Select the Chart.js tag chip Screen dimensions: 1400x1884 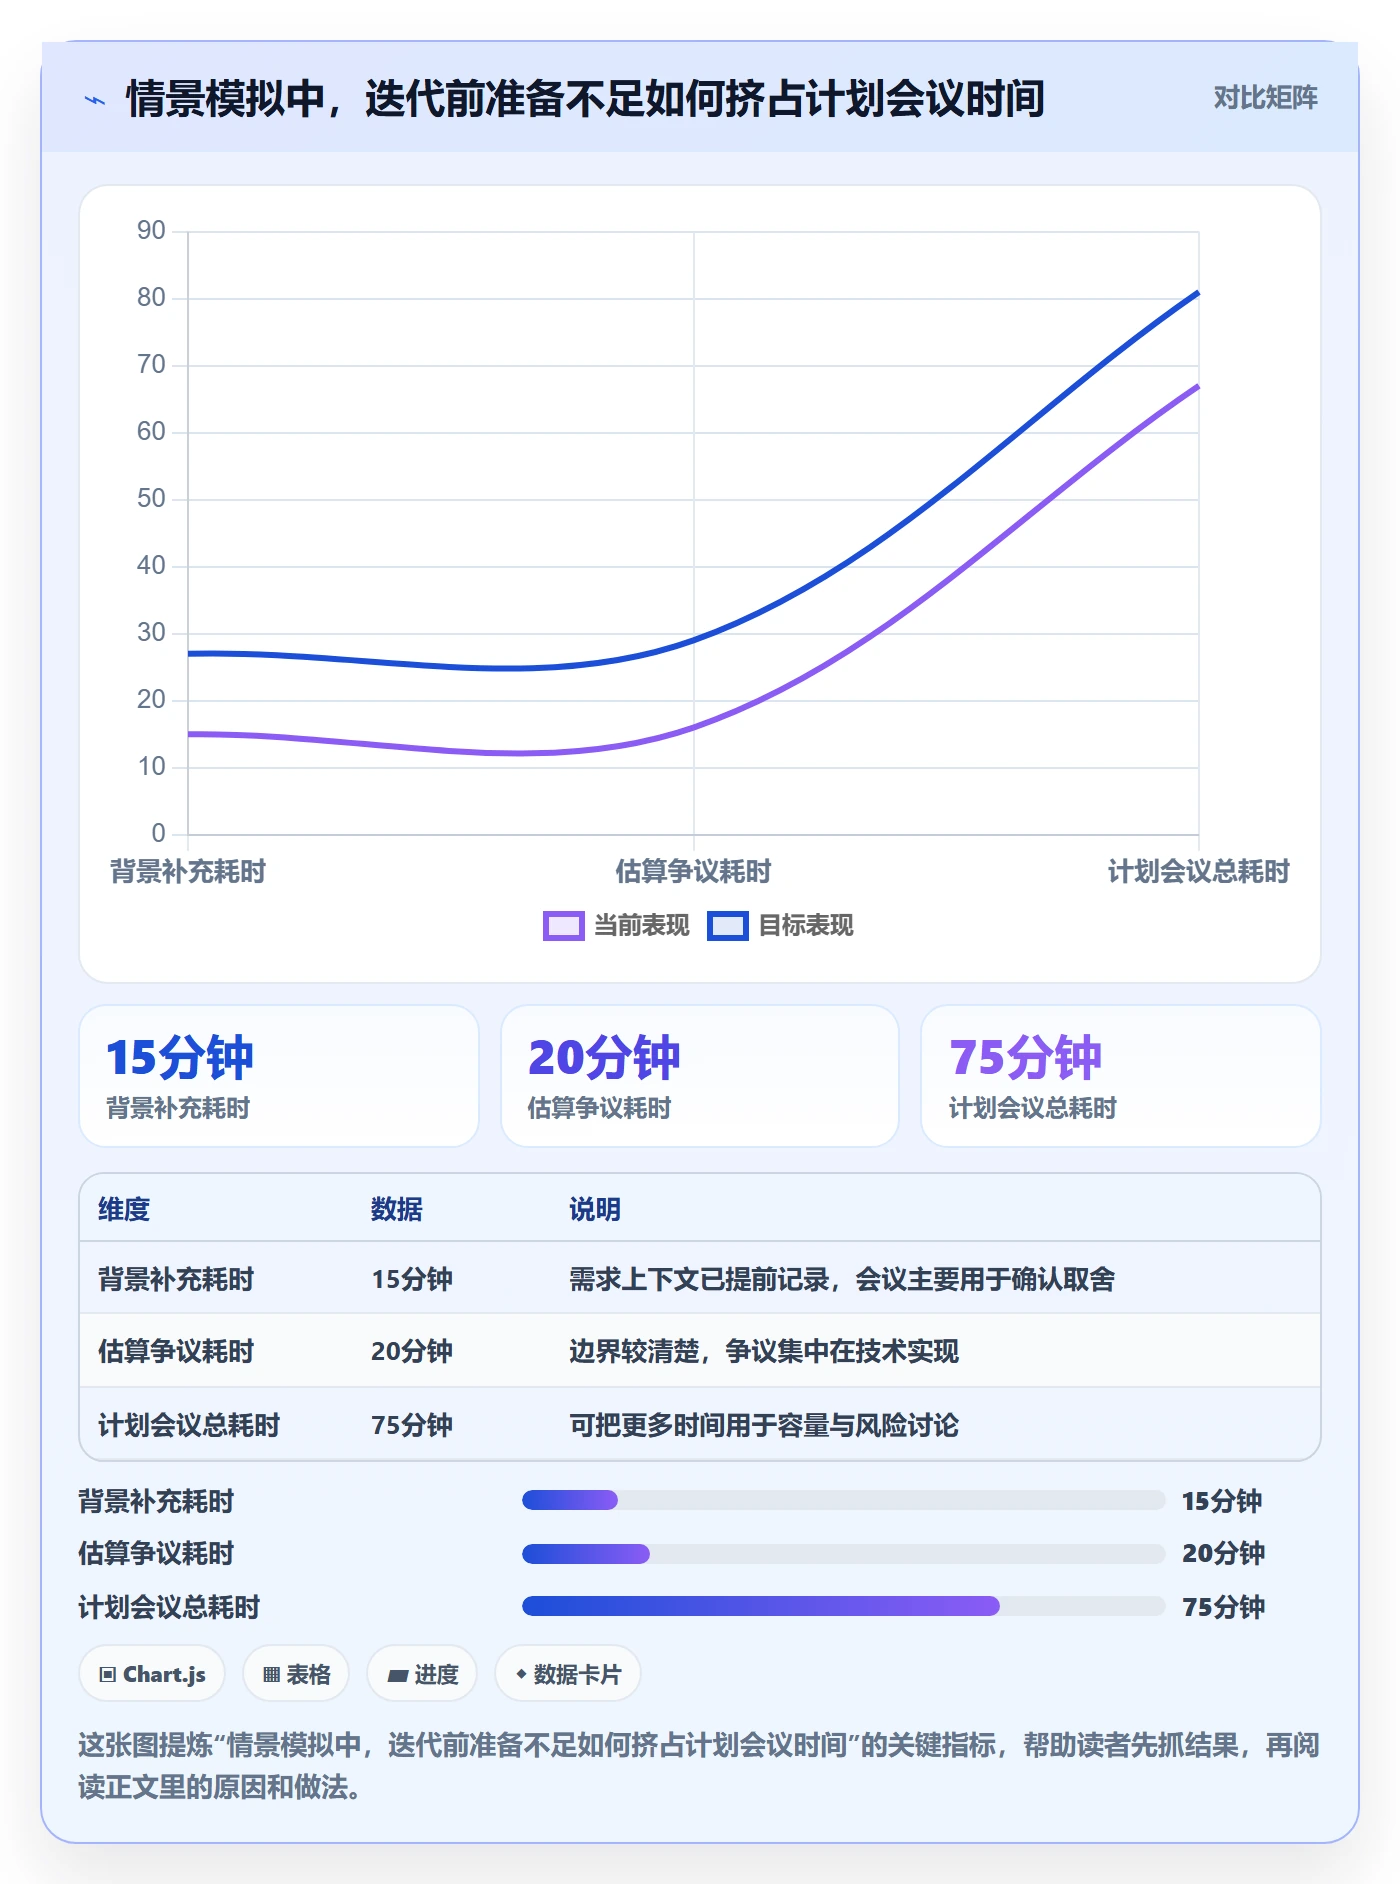point(152,1674)
